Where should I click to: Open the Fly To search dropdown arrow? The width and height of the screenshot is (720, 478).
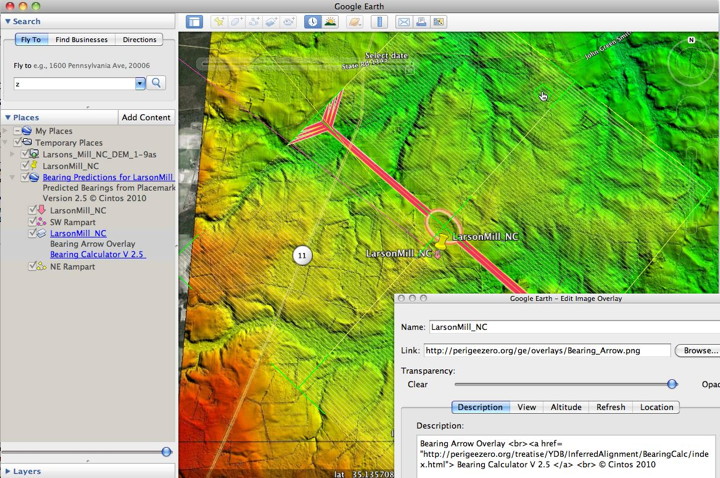click(x=140, y=84)
